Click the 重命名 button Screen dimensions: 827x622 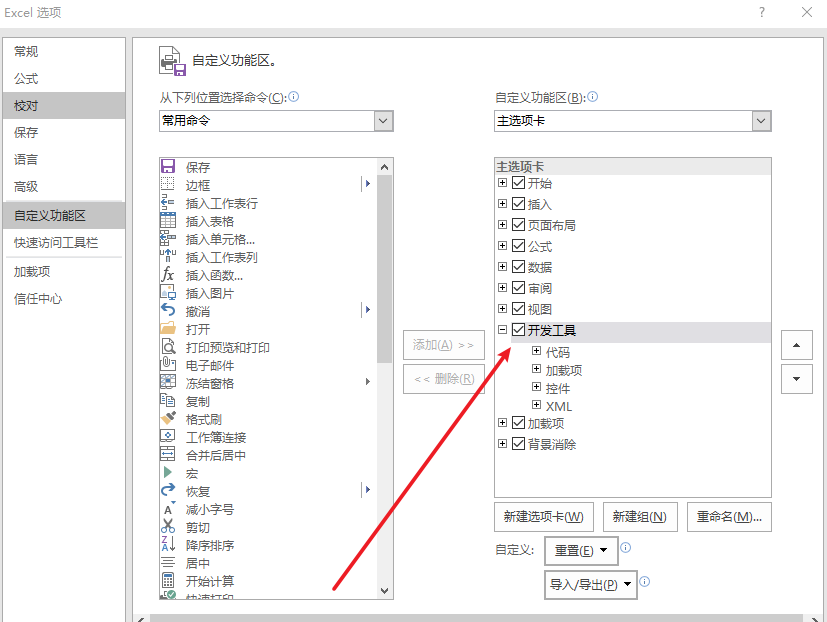[729, 516]
